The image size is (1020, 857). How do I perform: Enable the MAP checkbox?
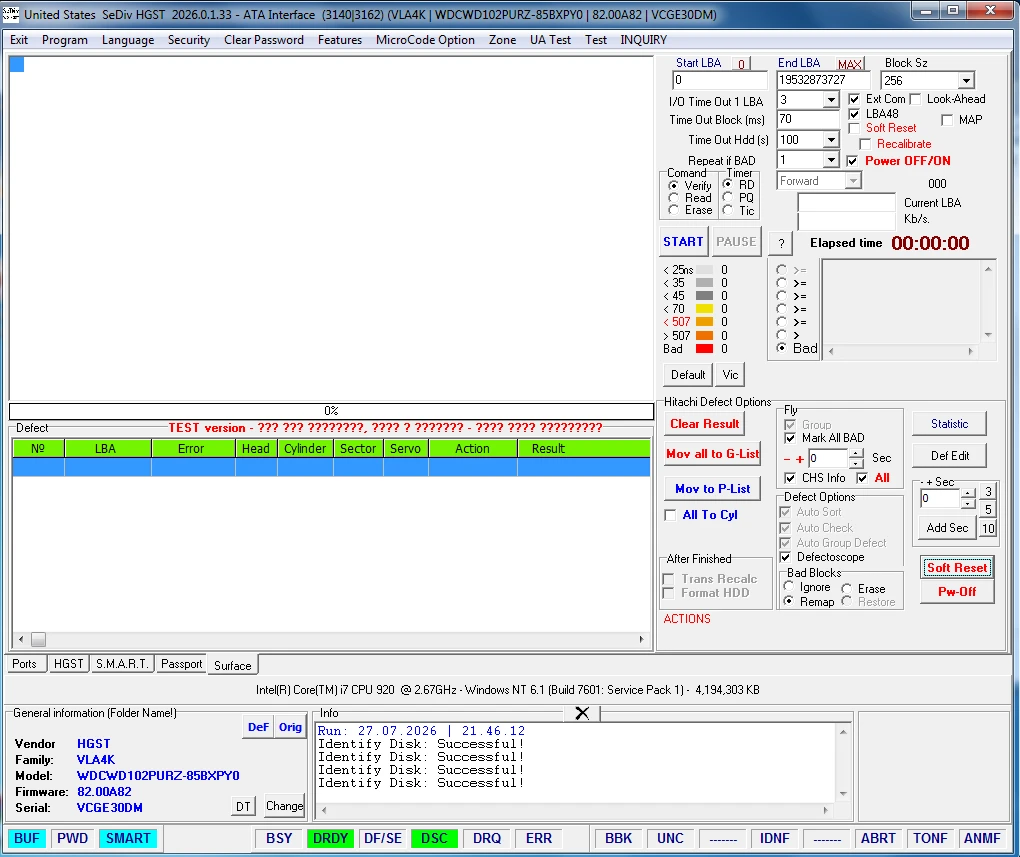pos(947,120)
